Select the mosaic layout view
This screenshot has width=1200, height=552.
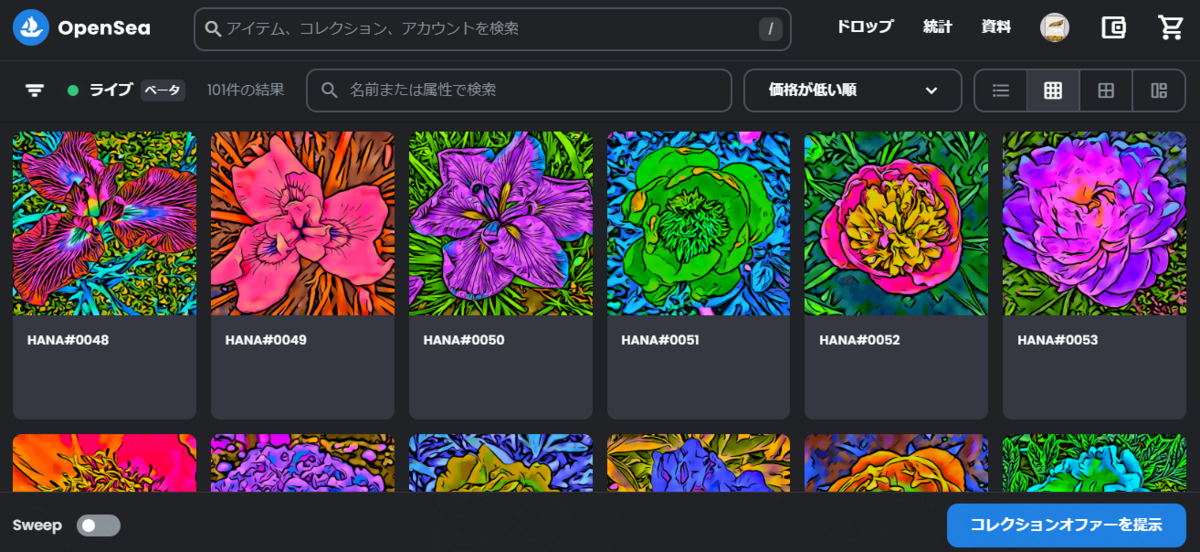point(1159,90)
